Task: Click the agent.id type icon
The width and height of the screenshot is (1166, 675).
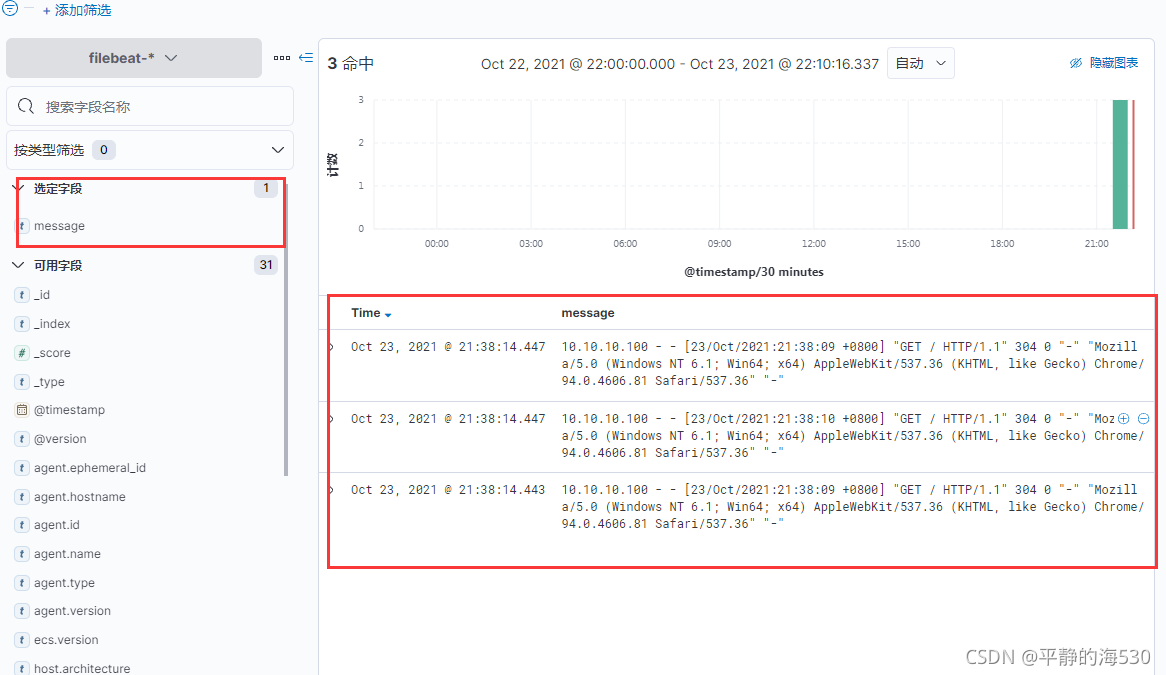Action: [22, 526]
